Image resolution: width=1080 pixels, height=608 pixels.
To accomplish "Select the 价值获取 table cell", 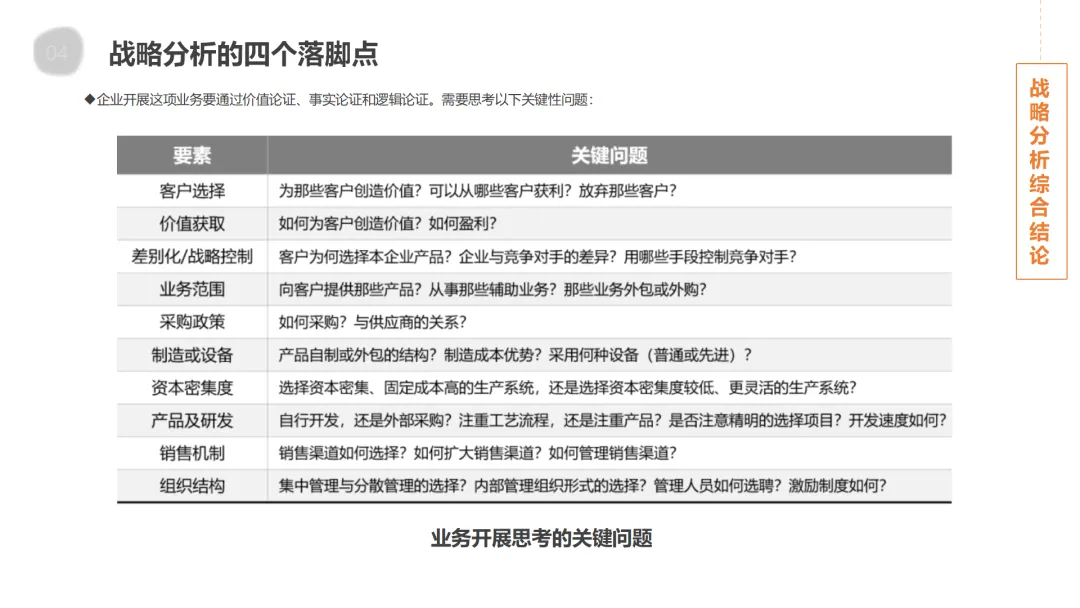I will pos(192,224).
